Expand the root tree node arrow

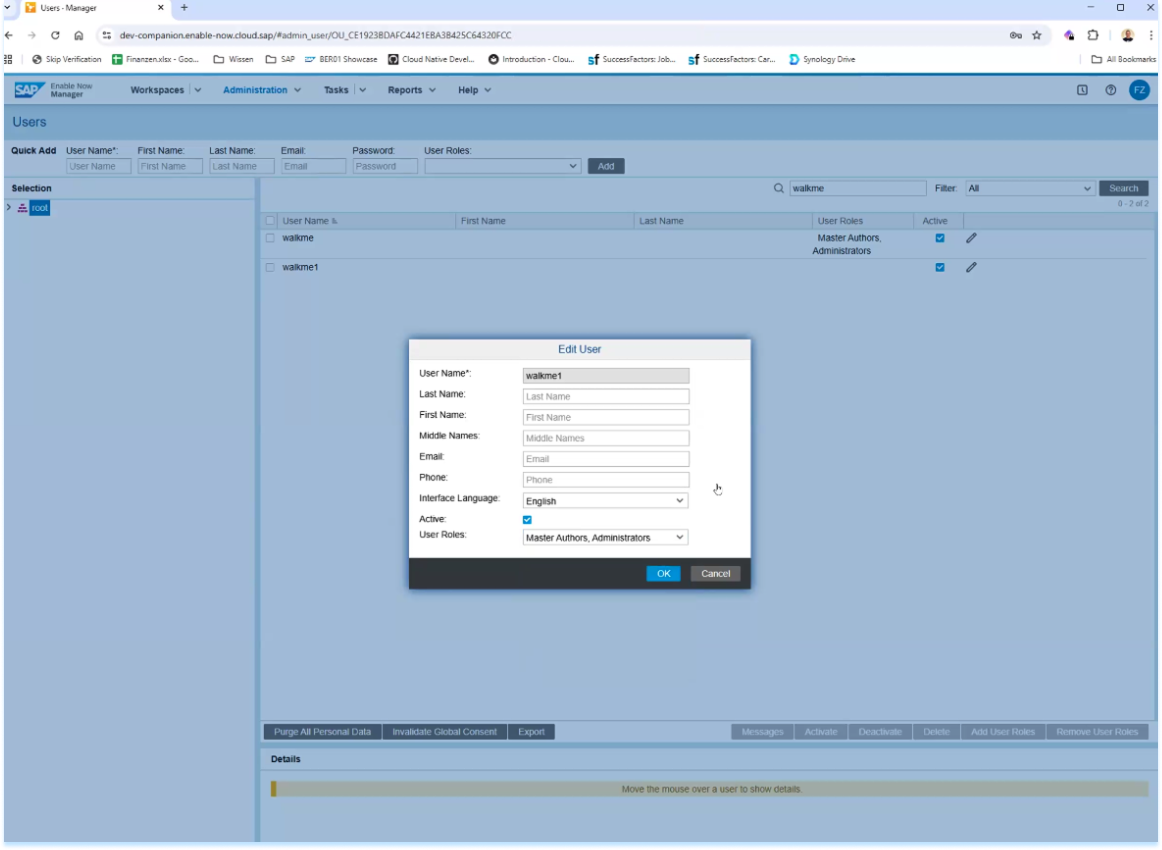[9, 208]
